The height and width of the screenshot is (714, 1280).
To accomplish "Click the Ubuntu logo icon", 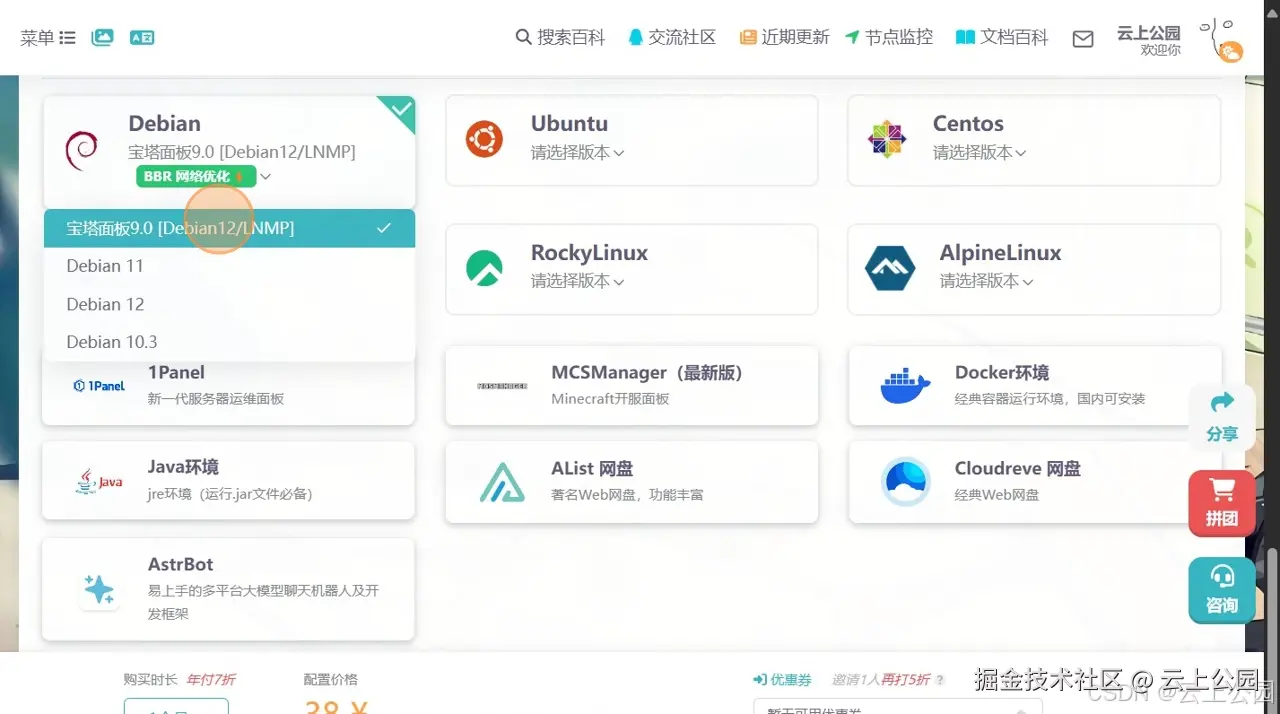I will (x=484, y=139).
